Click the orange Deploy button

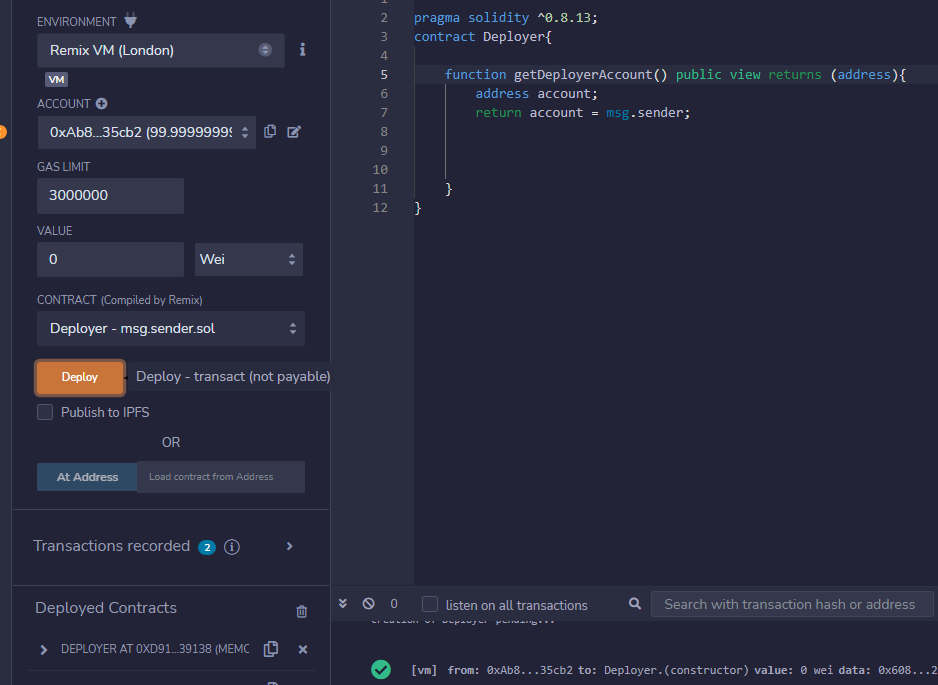tap(80, 377)
